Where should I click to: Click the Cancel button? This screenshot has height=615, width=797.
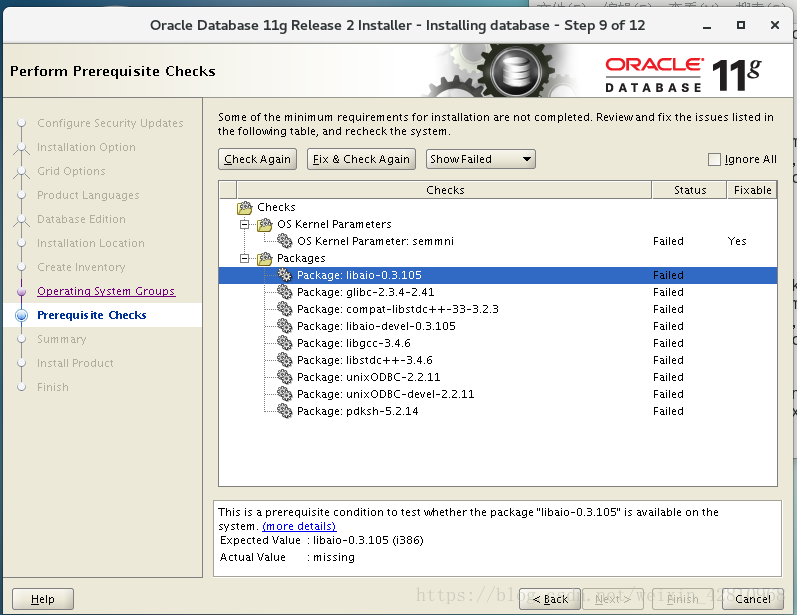752,599
